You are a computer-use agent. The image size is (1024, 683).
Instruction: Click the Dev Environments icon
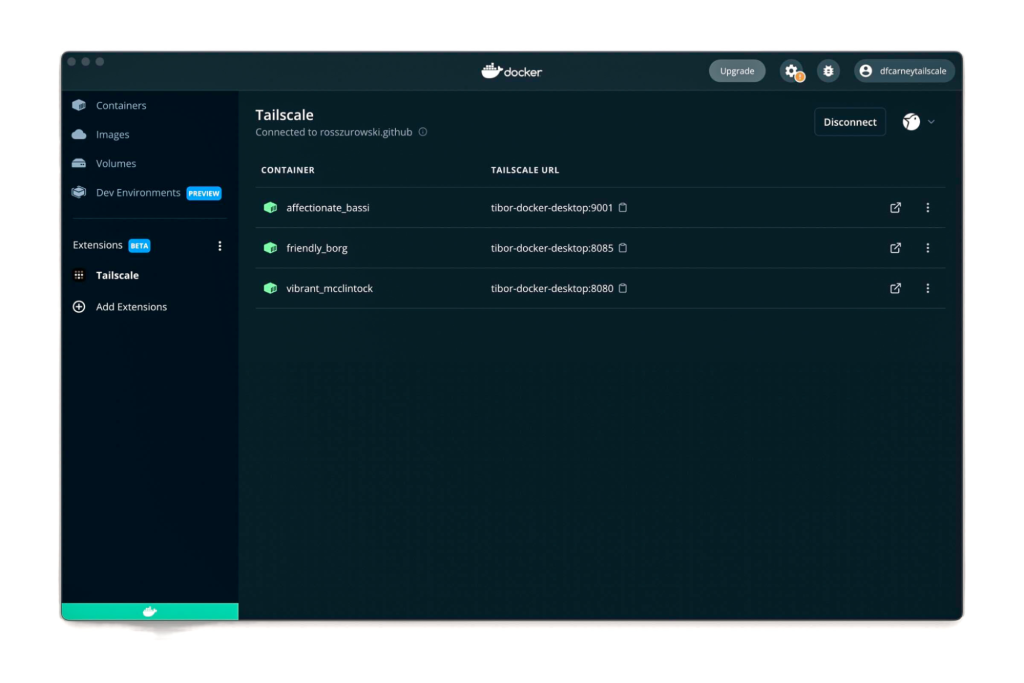point(79,192)
